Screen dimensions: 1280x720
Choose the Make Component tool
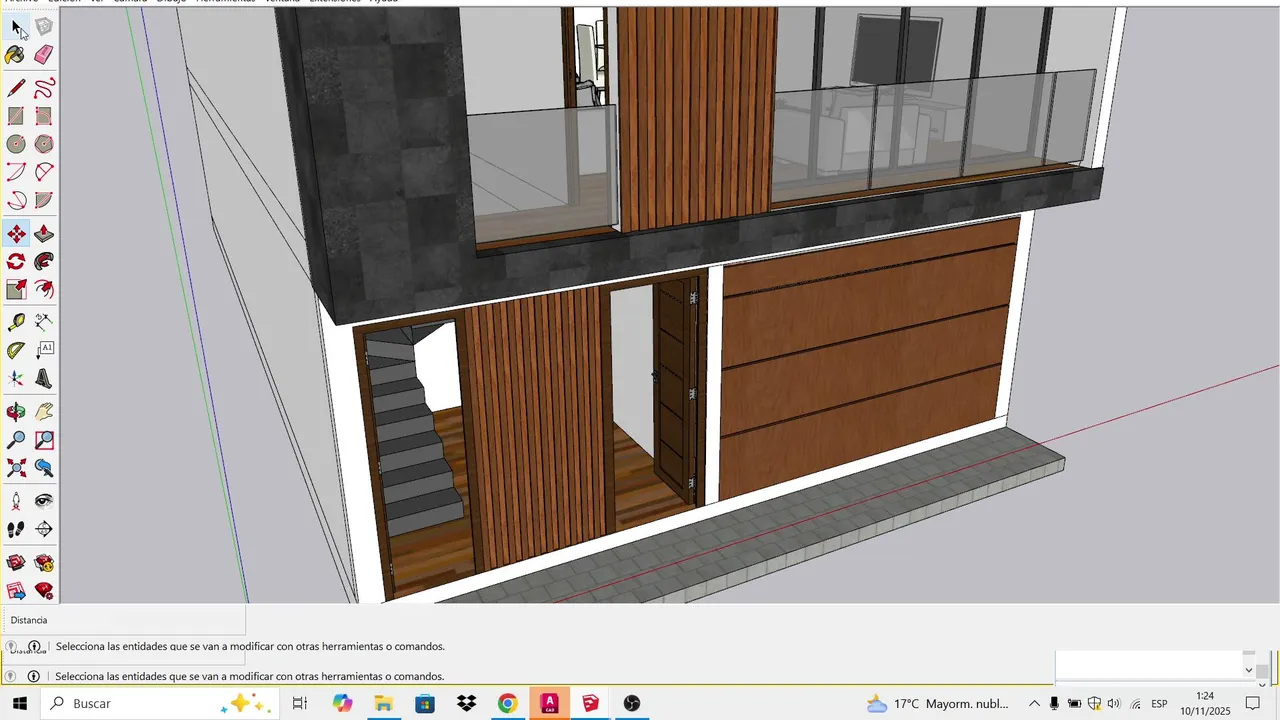click(44, 28)
